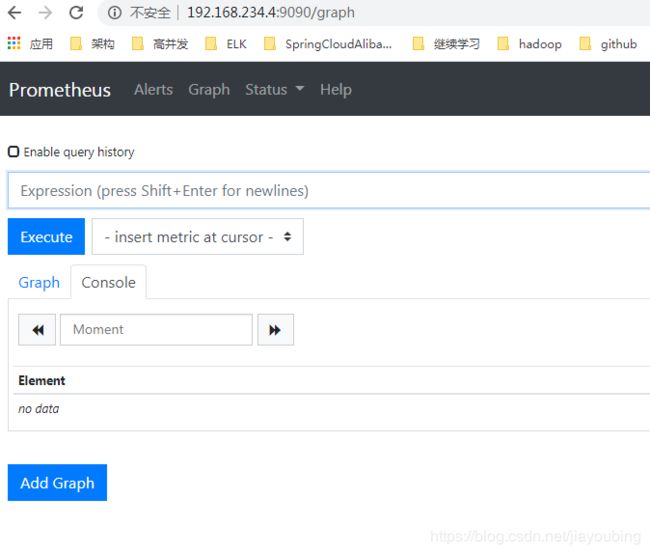Open the insert metric at cursor dropdown
Screen dimensions: 650x554
click(198, 237)
